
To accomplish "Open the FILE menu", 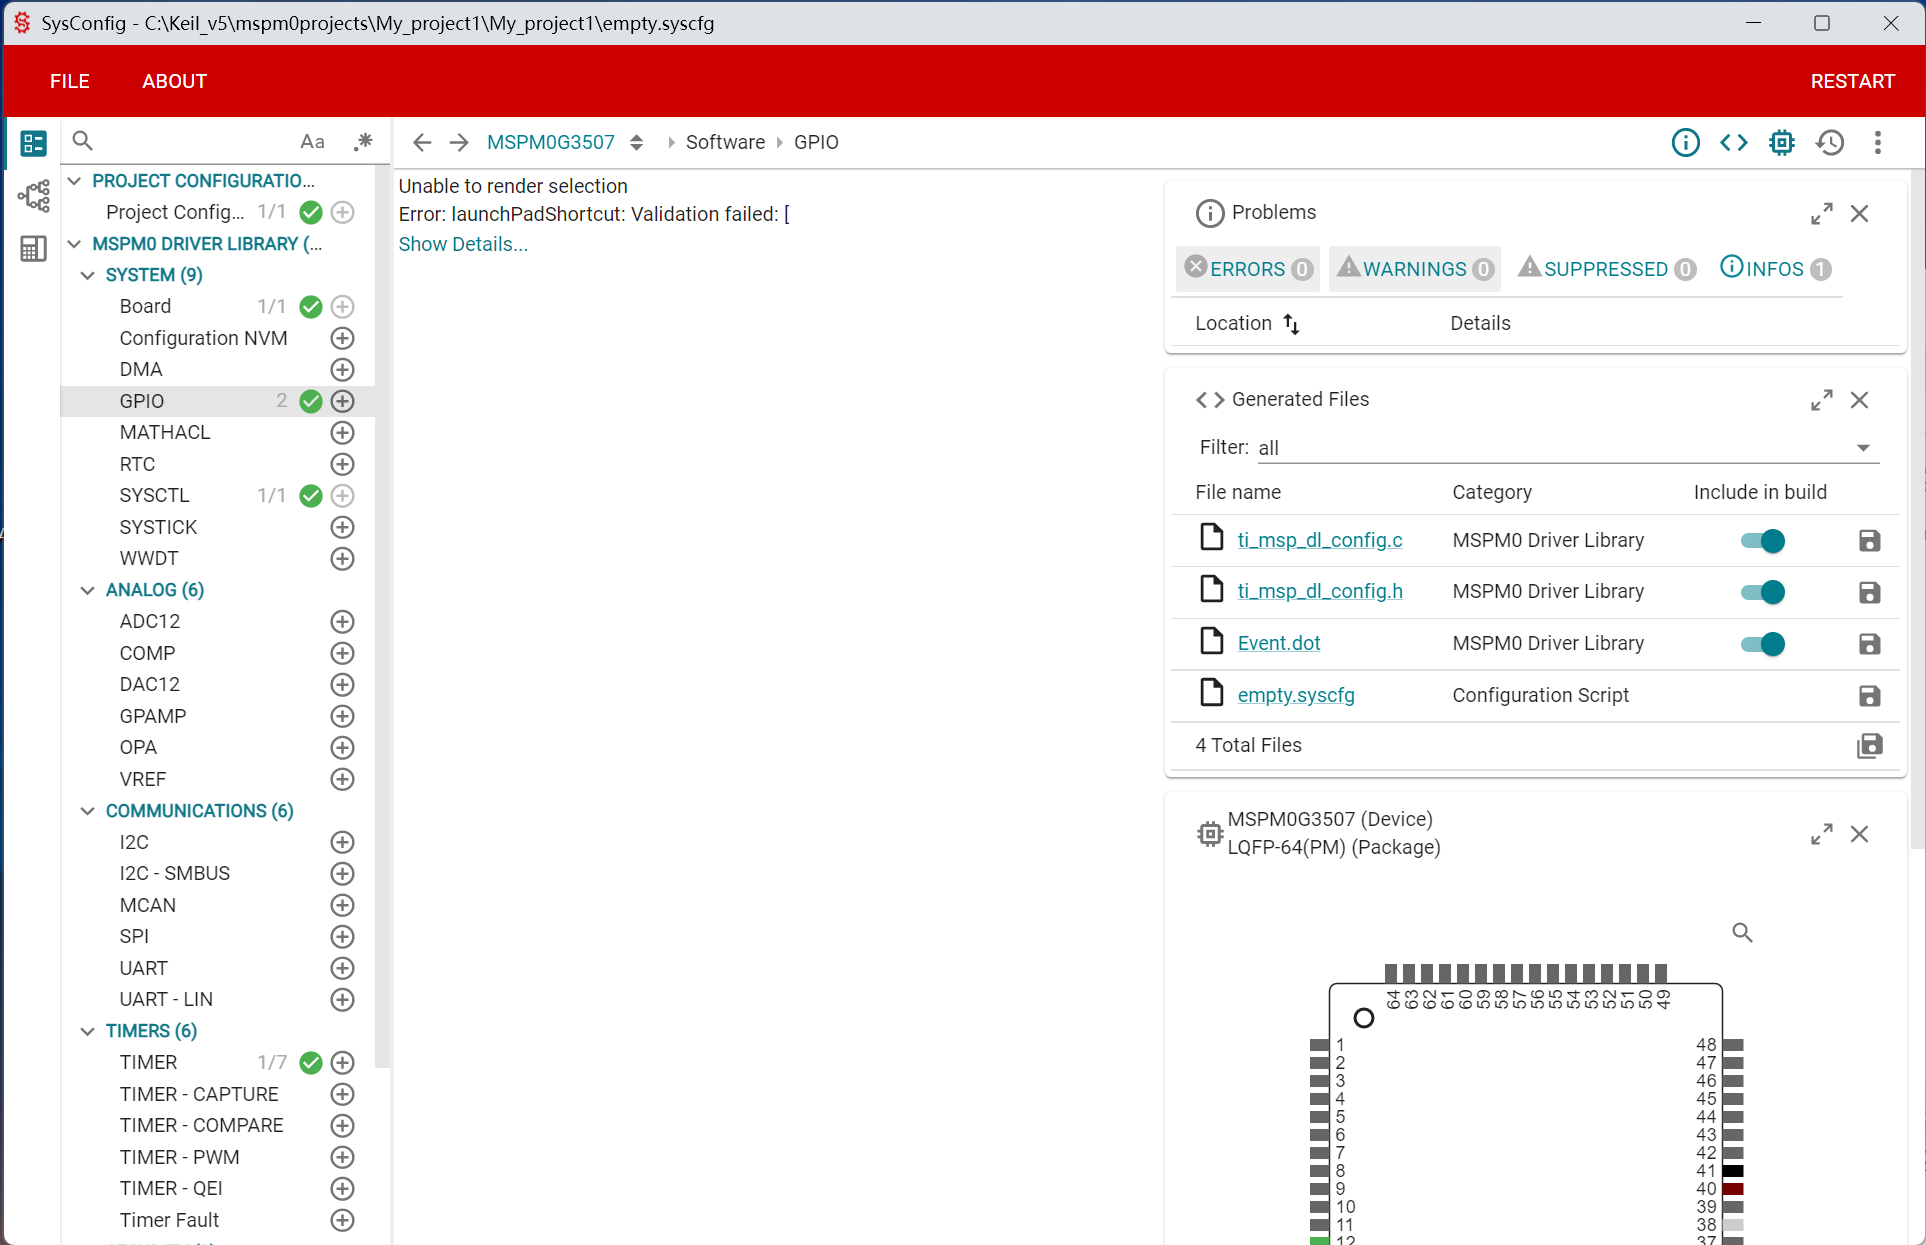I will pyautogui.click(x=70, y=81).
